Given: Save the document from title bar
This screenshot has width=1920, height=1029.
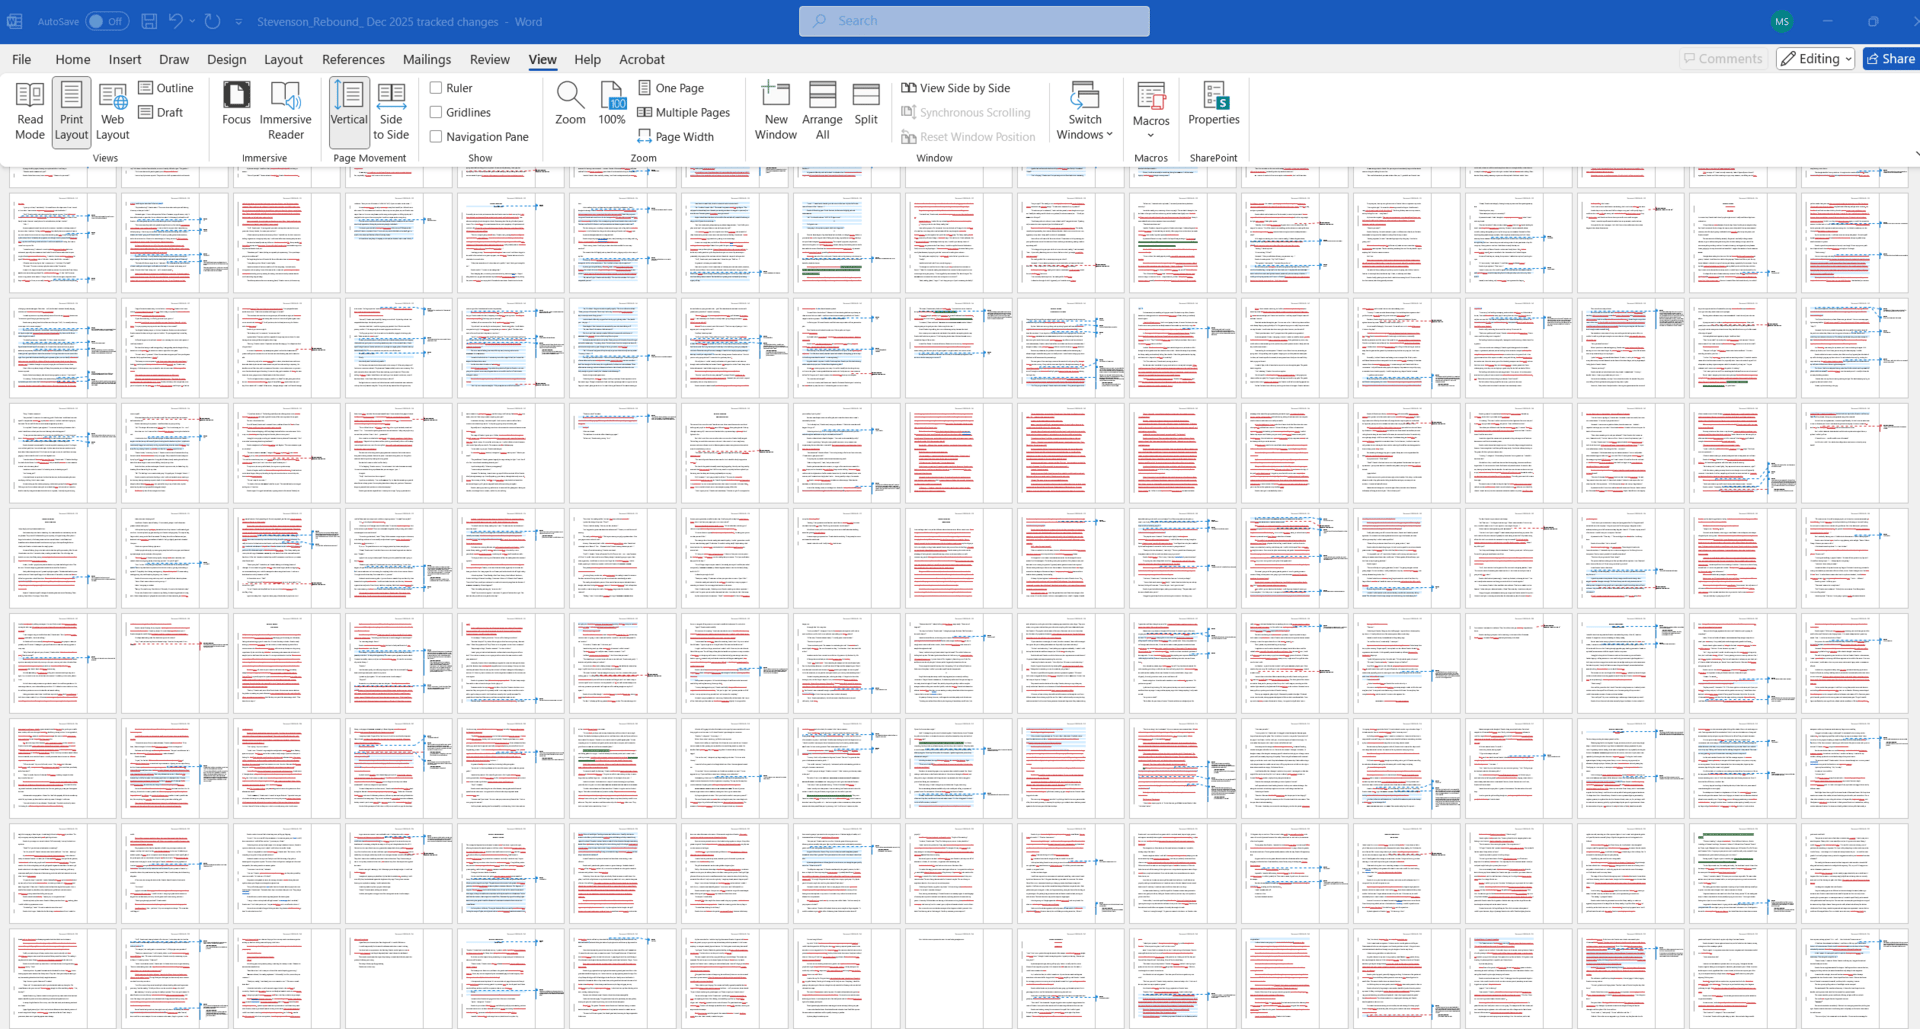Looking at the screenshot, I should tap(149, 21).
